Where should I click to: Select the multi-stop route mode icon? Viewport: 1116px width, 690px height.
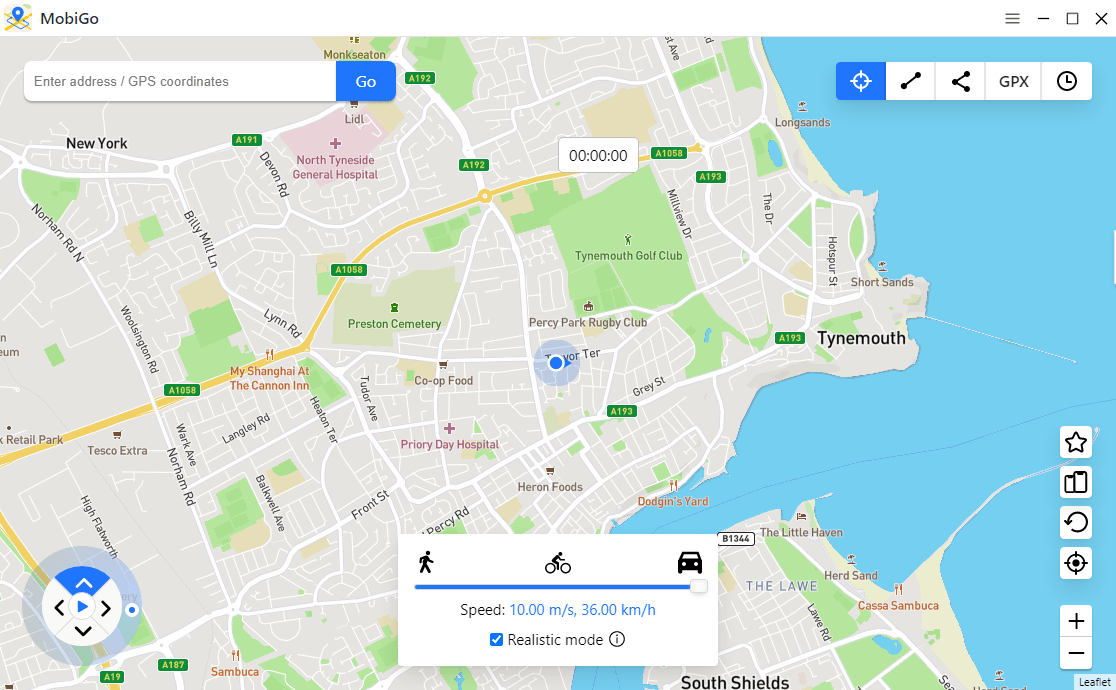click(x=960, y=81)
